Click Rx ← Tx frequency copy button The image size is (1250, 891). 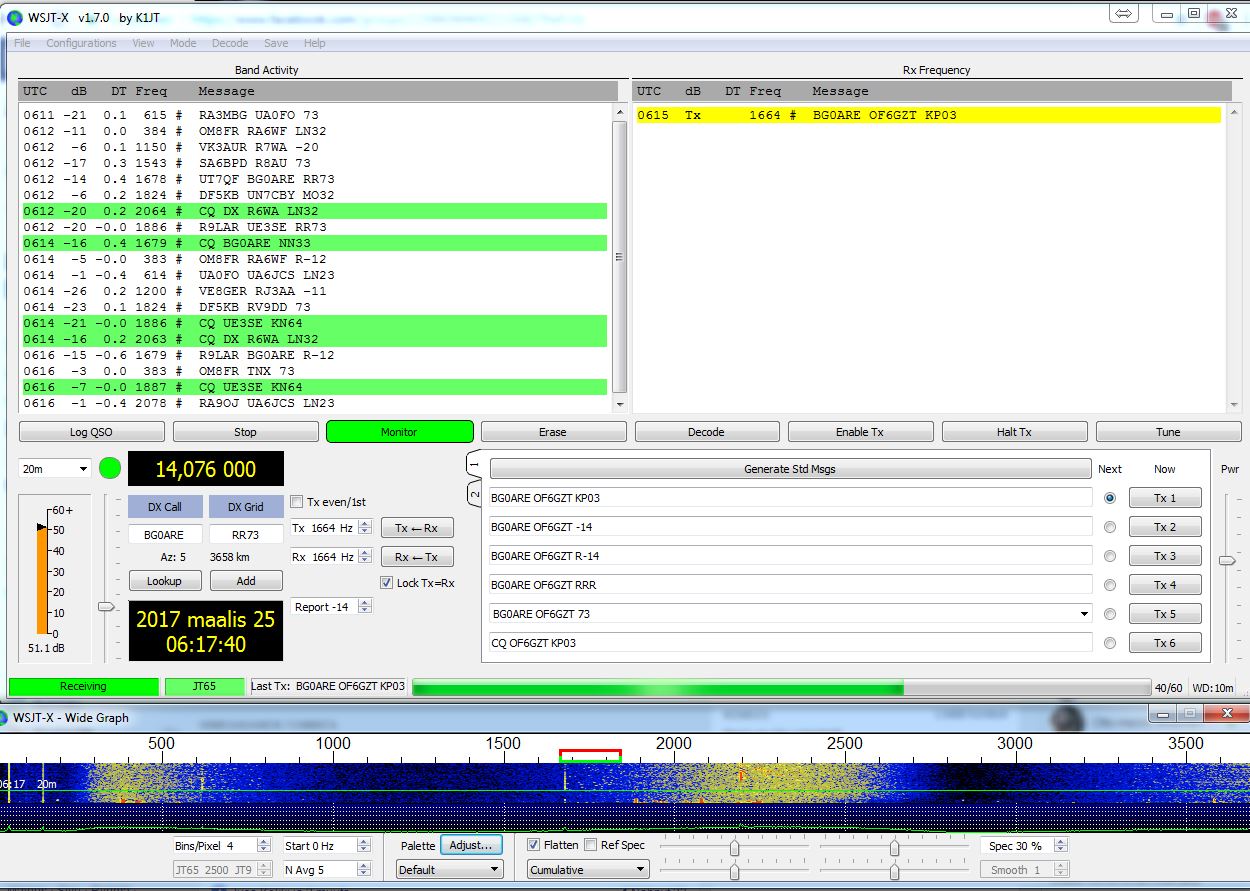(x=416, y=557)
